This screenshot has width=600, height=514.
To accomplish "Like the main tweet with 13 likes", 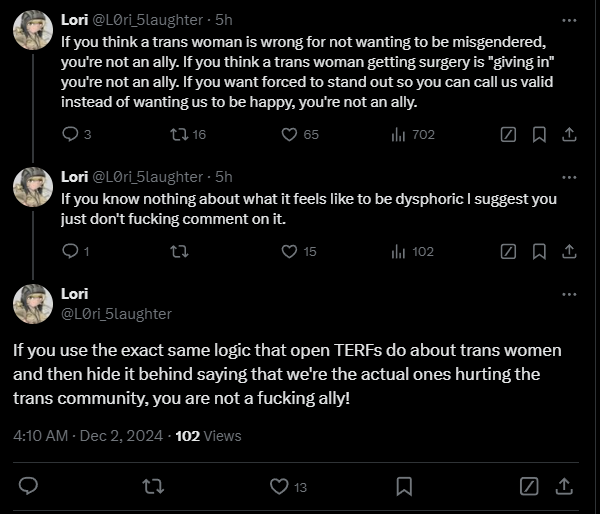I will [x=281, y=486].
